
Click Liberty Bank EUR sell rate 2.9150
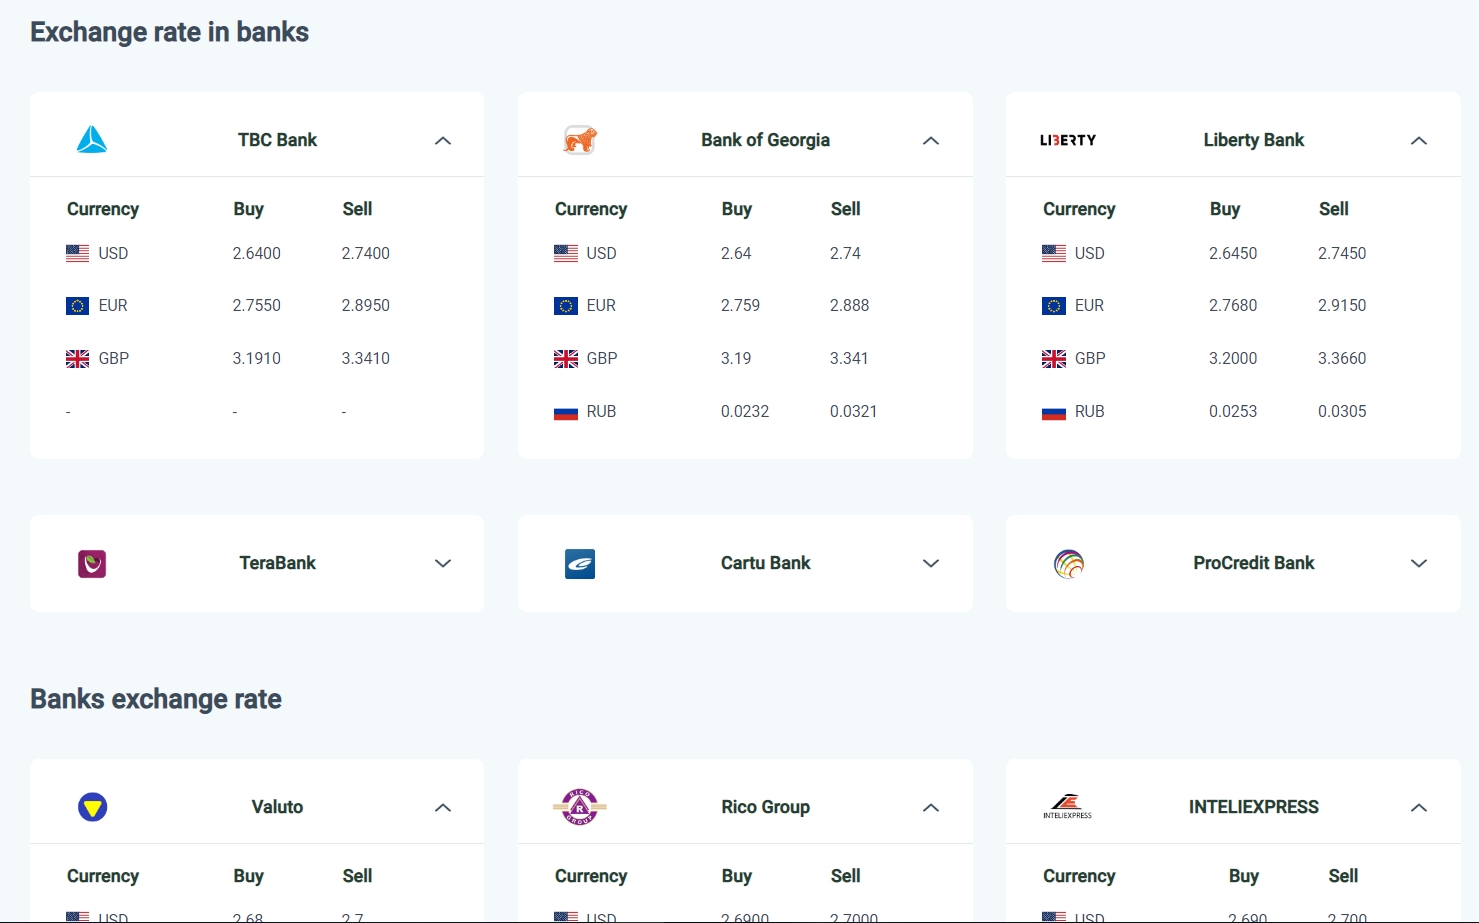pos(1342,306)
